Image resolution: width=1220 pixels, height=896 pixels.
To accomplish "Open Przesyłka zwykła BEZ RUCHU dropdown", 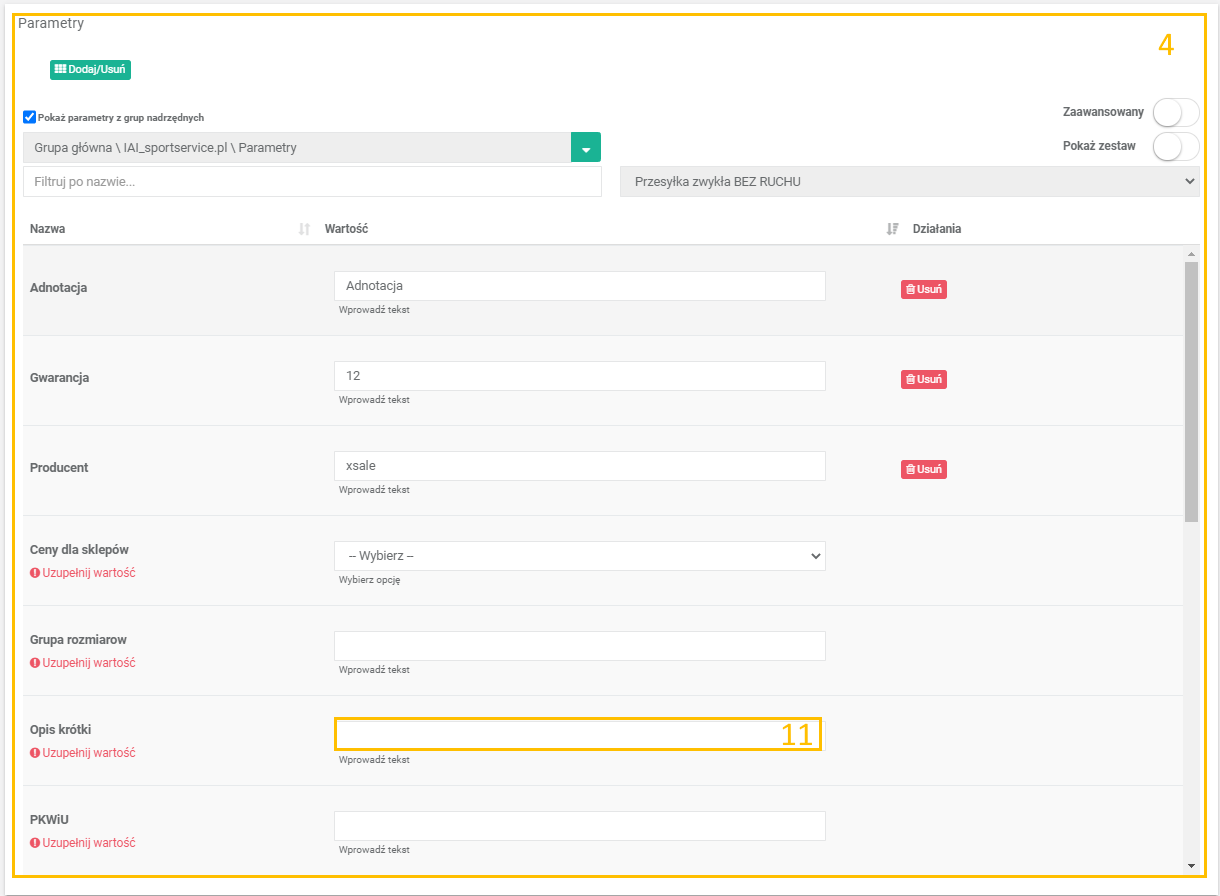I will click(909, 181).
